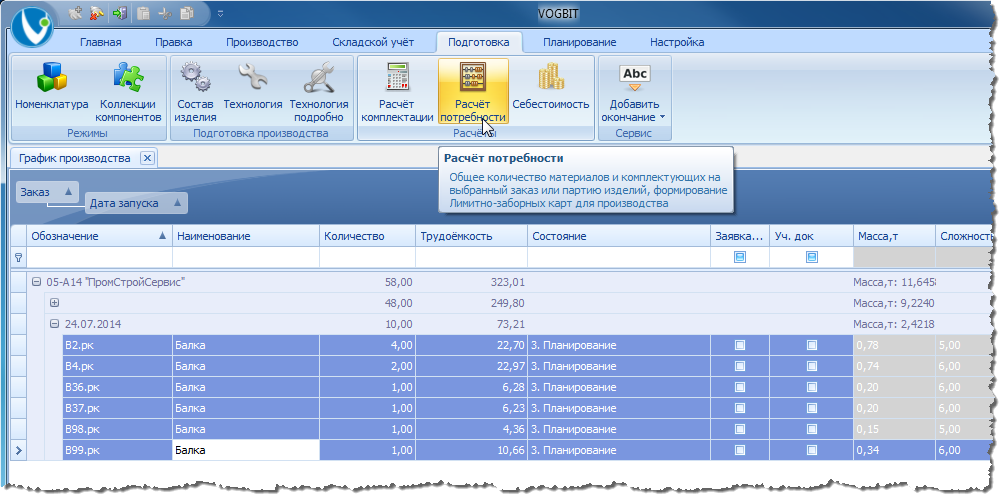Collapse the 24.07.2014 date group
The image size is (1003, 498).
coord(54,324)
